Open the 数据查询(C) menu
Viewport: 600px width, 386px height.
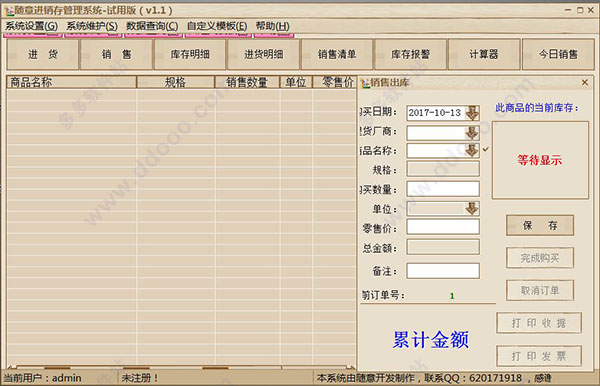(152, 26)
